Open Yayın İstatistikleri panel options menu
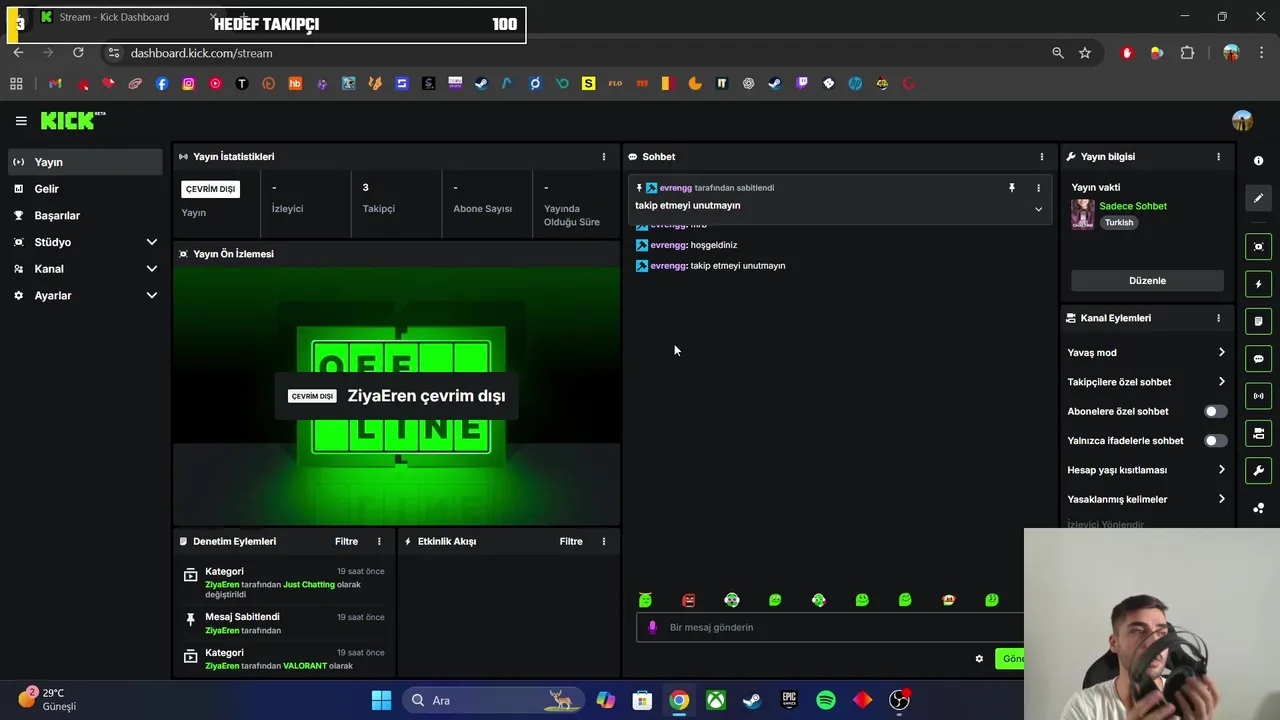 pyautogui.click(x=603, y=157)
